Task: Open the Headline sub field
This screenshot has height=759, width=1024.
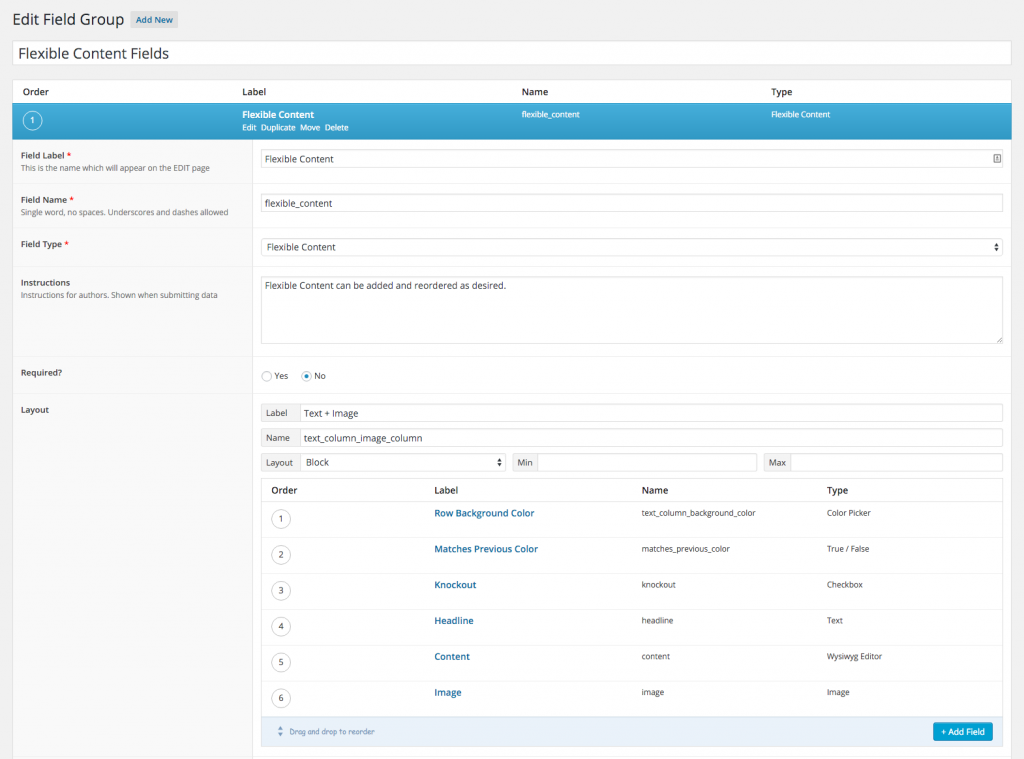Action: [454, 621]
